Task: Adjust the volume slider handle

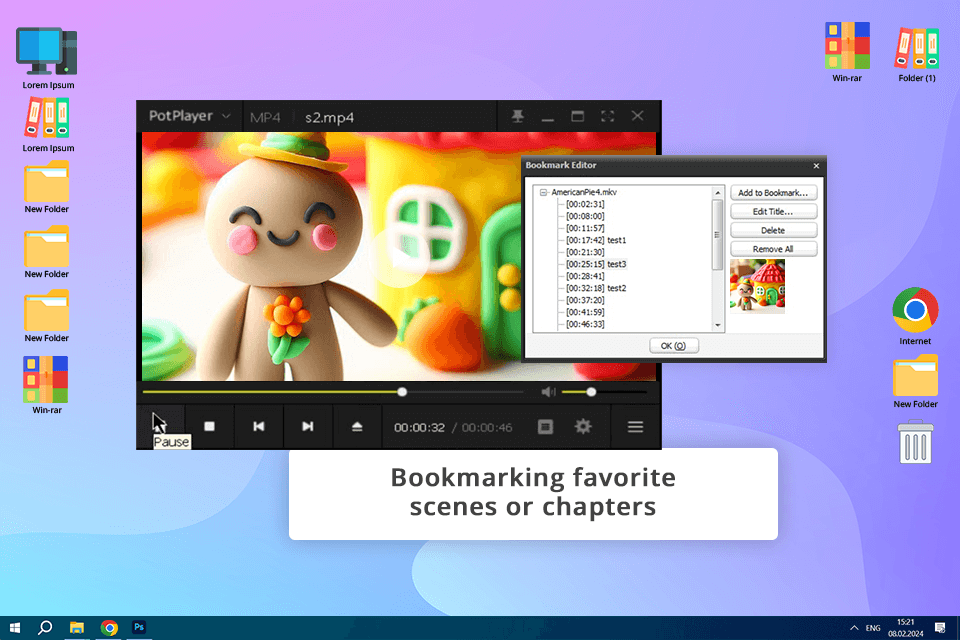Action: 591,392
